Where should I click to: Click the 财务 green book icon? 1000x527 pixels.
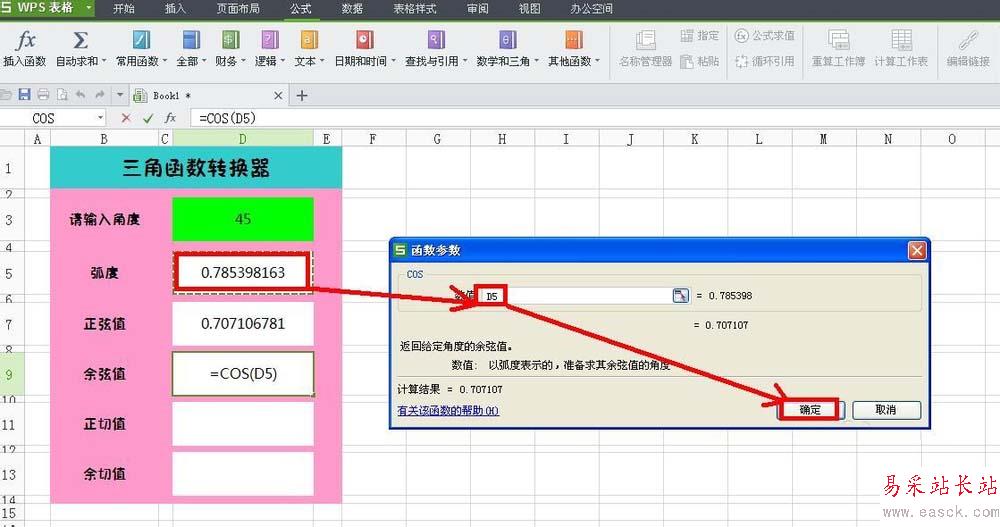click(230, 40)
